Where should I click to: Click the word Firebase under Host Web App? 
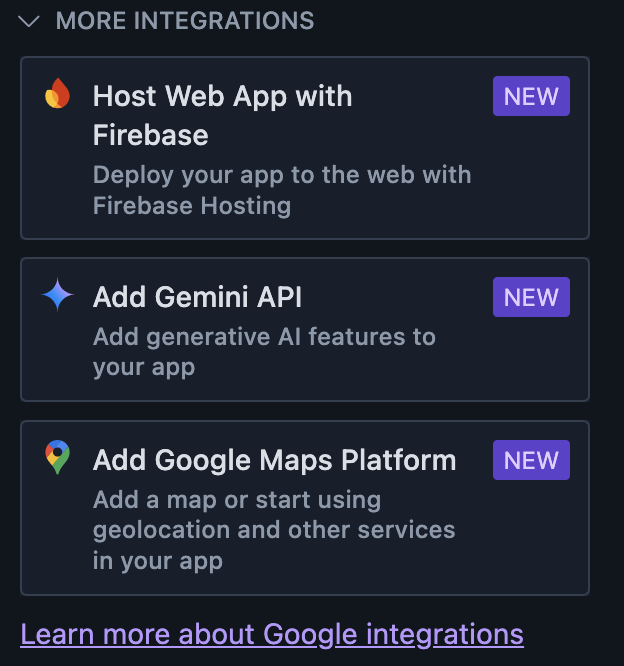click(x=150, y=135)
